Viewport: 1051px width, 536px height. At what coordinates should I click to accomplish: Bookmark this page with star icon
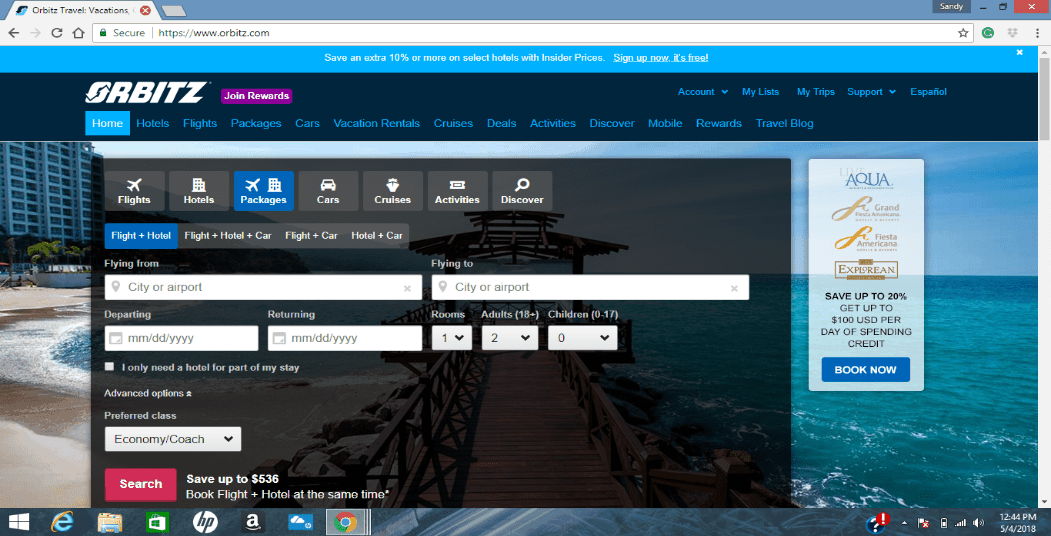coord(963,33)
